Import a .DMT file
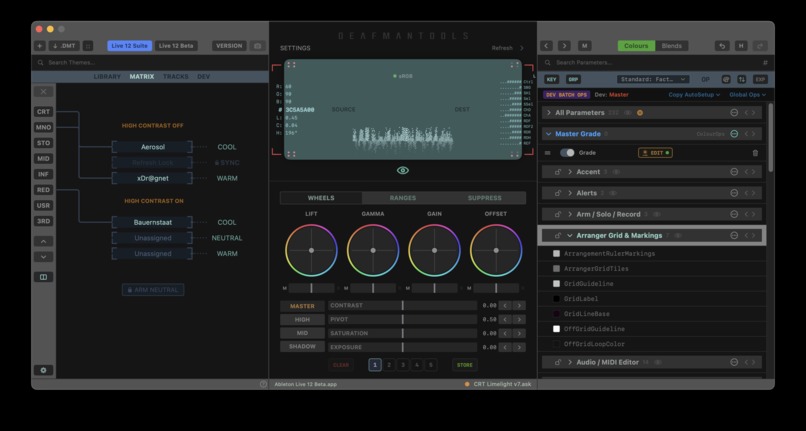 pyautogui.click(x=64, y=46)
